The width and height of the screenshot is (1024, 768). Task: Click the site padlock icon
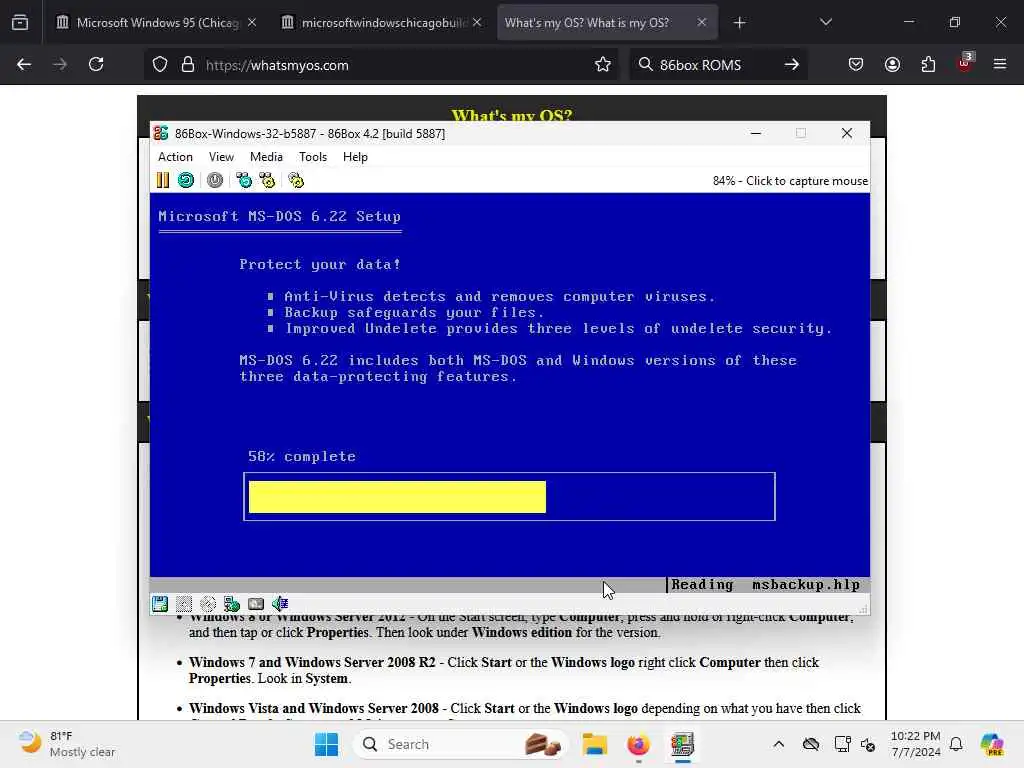(188, 65)
